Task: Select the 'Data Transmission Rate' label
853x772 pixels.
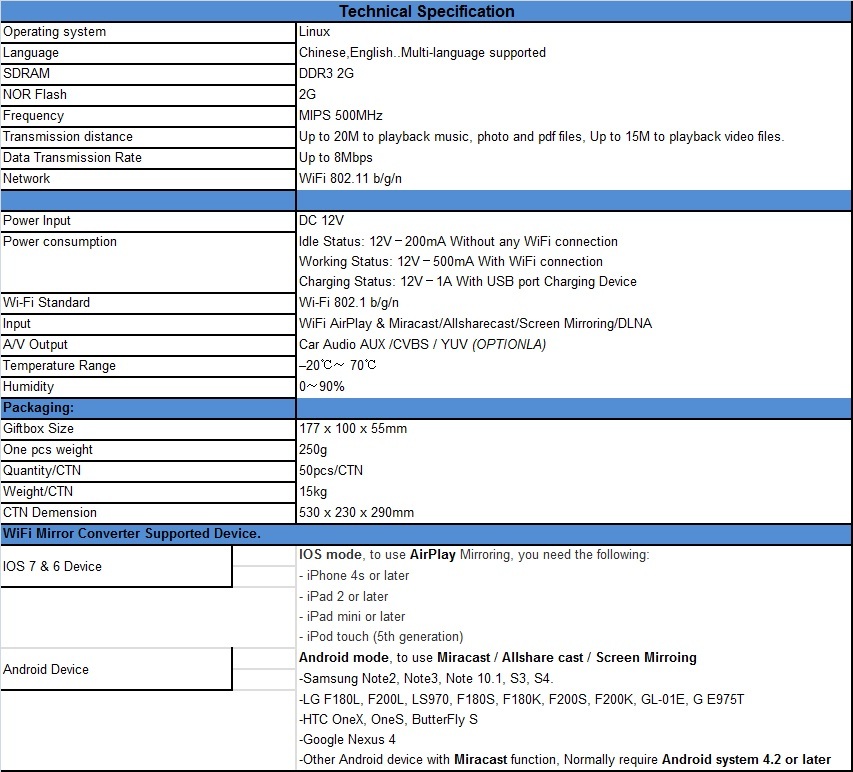Action: [72, 158]
